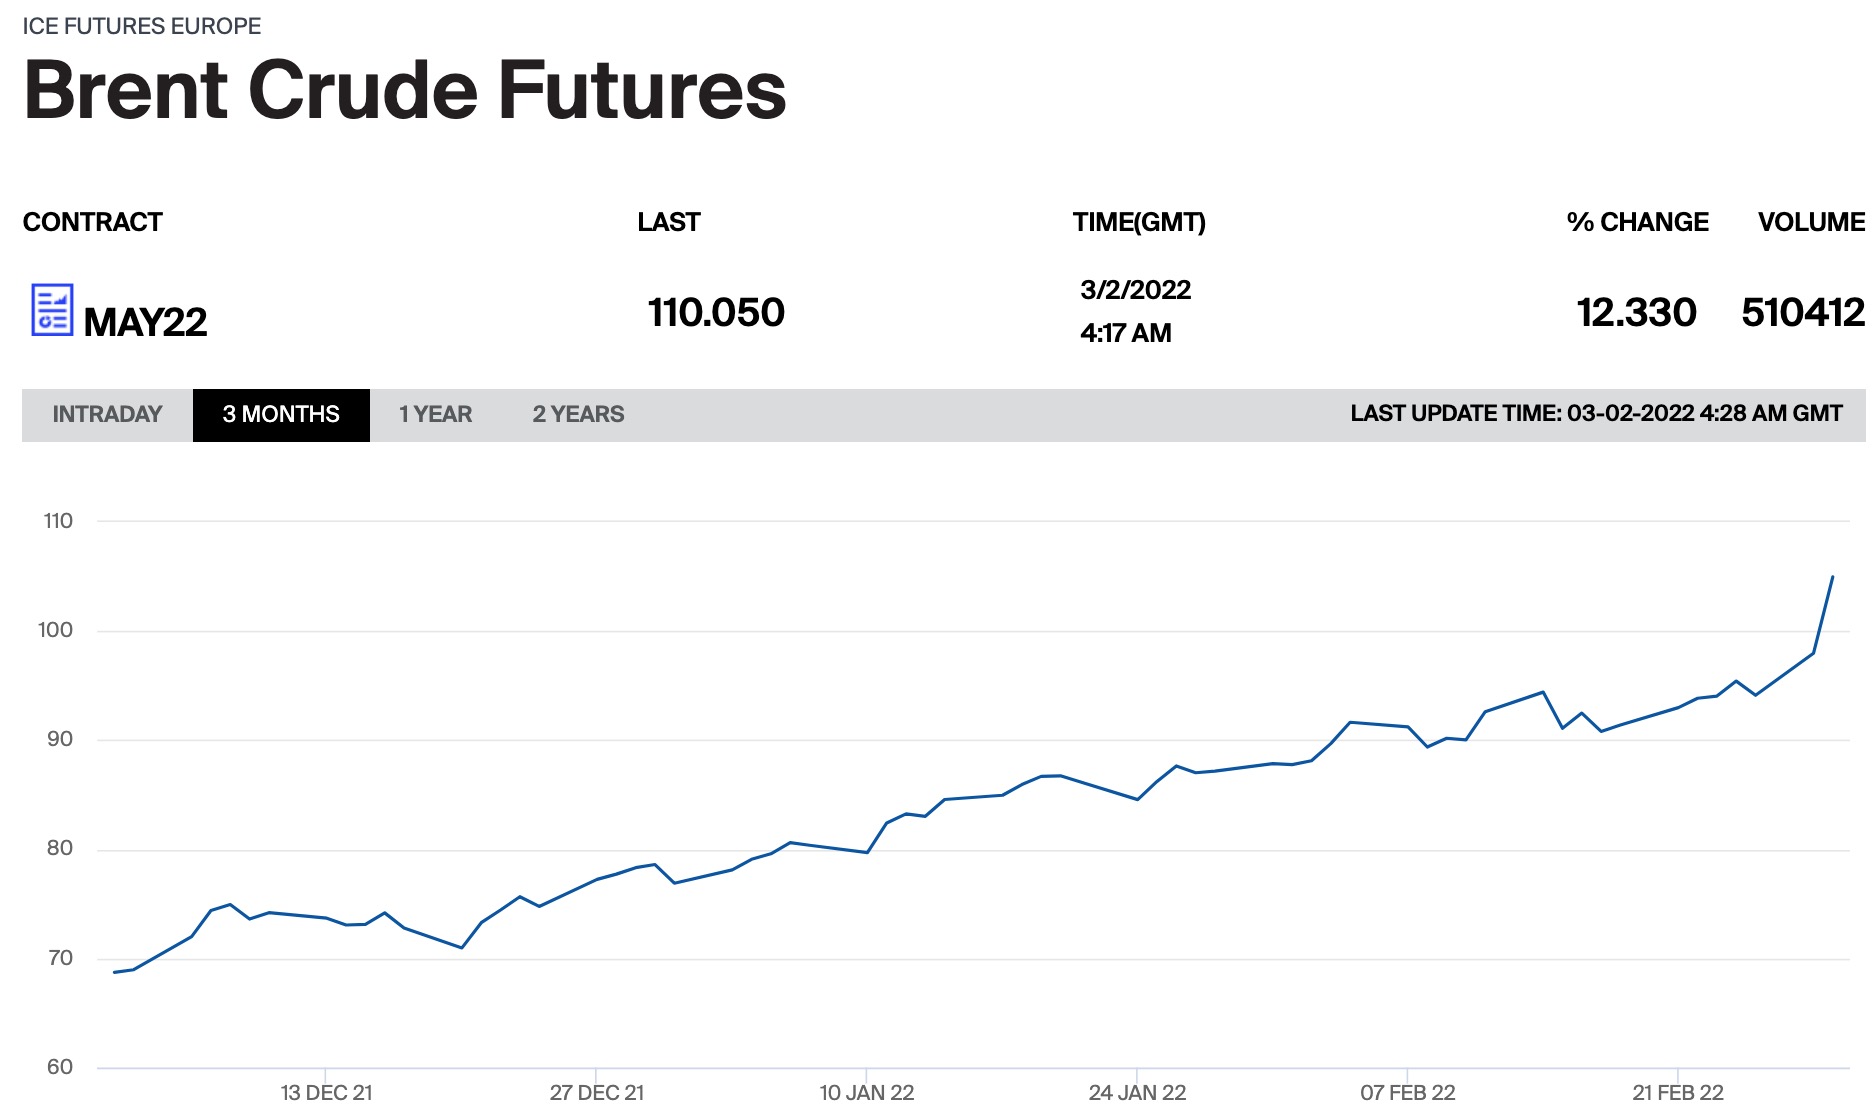
Task: Click the percent change value 12.330
Action: pos(1636,312)
